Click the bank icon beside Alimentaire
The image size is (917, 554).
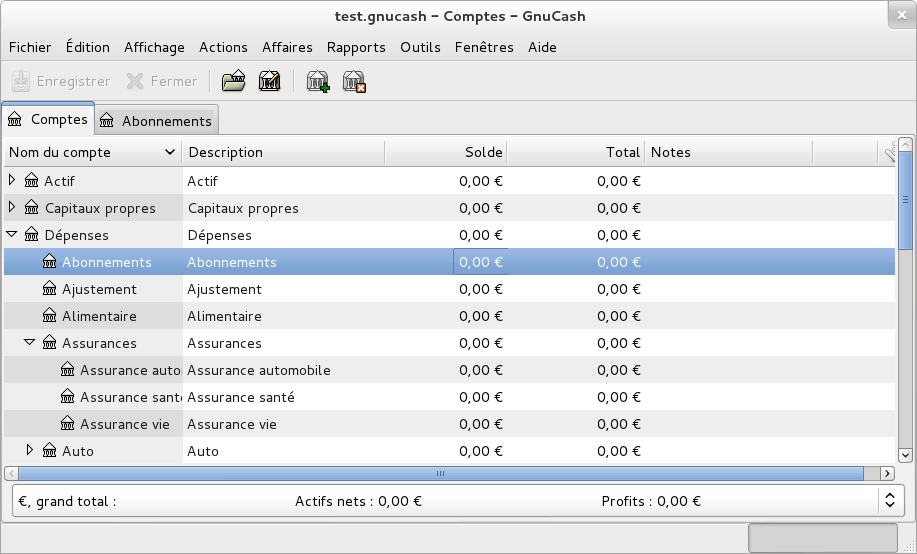[x=50, y=316]
